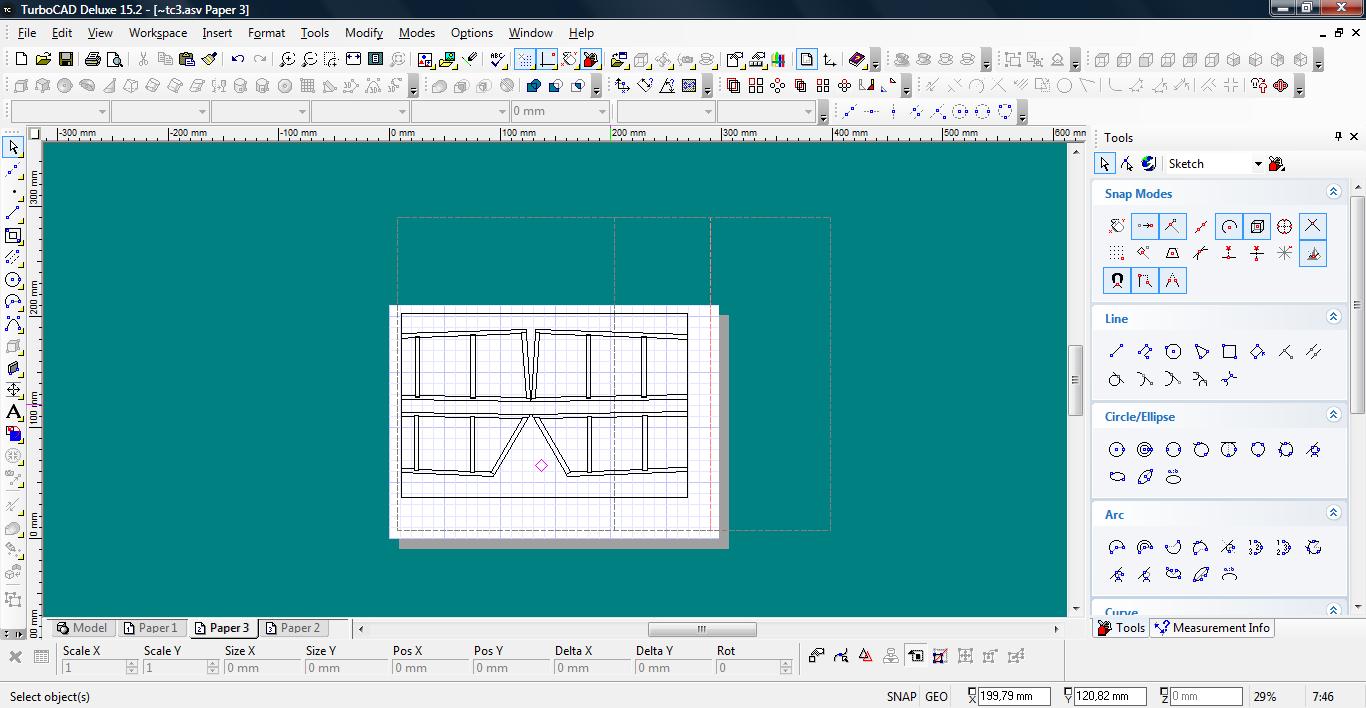Toggle SNAP in the status bar

pos(900,696)
